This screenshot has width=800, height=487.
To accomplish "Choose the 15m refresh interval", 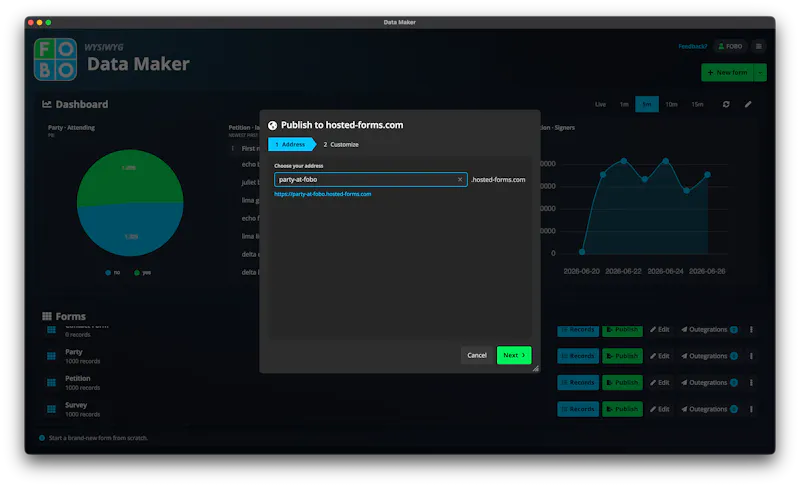I will click(x=697, y=104).
